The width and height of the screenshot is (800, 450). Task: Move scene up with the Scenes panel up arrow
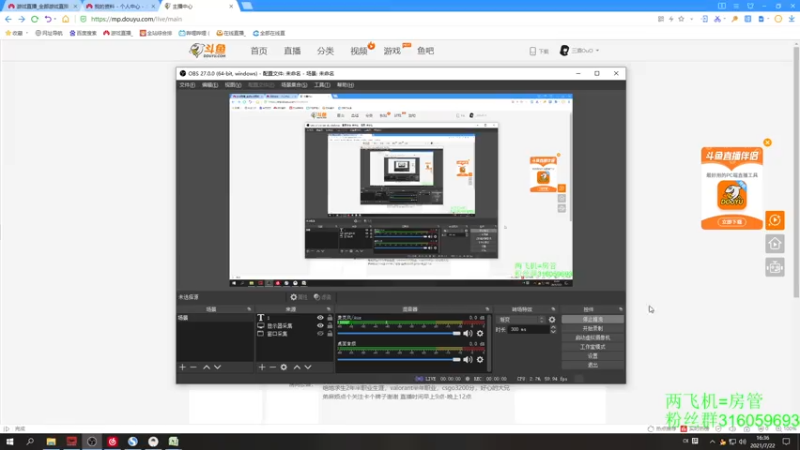(x=207, y=367)
